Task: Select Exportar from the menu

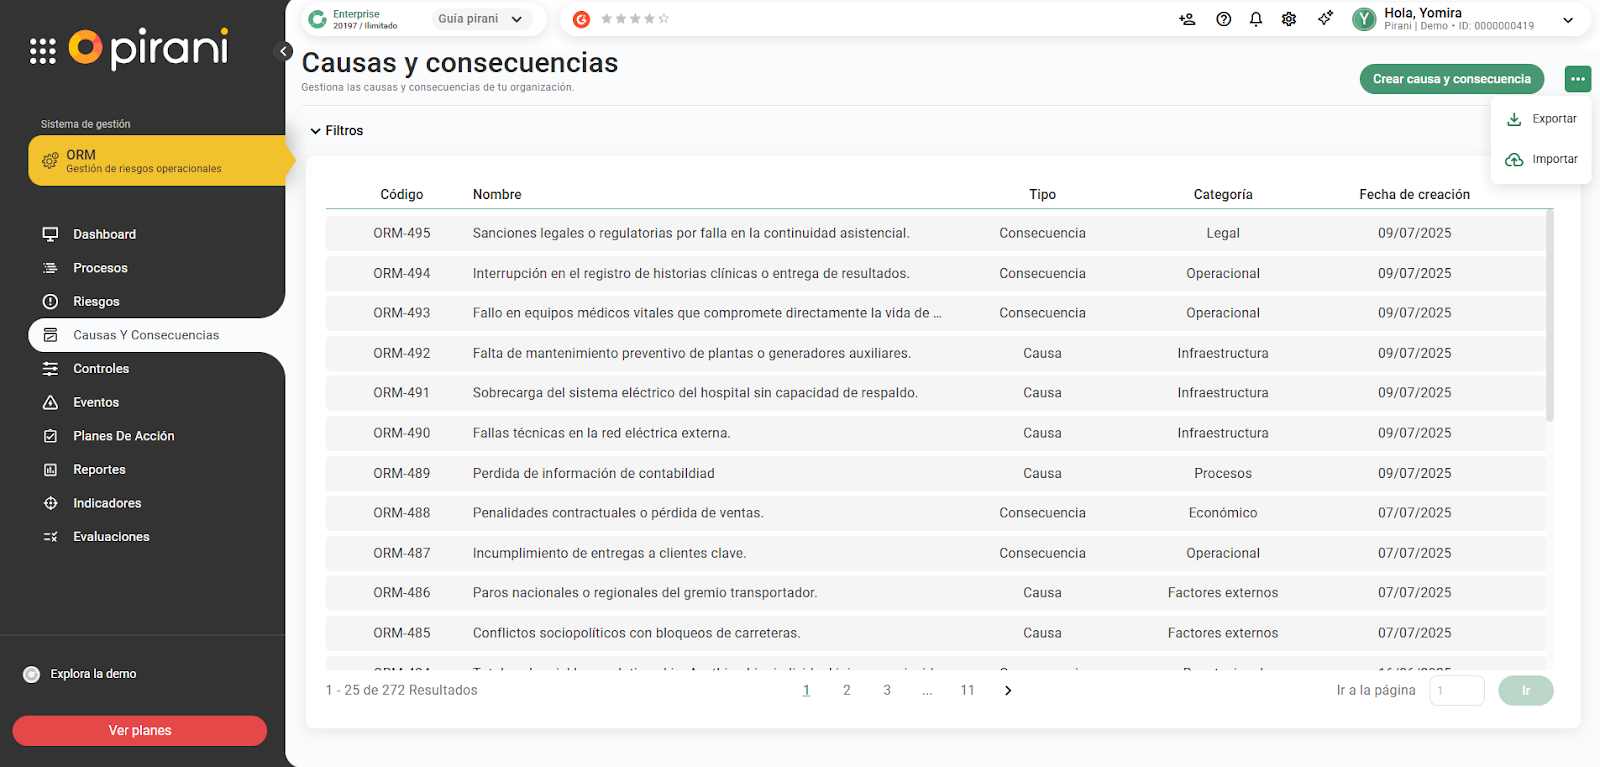Action: [x=1541, y=119]
